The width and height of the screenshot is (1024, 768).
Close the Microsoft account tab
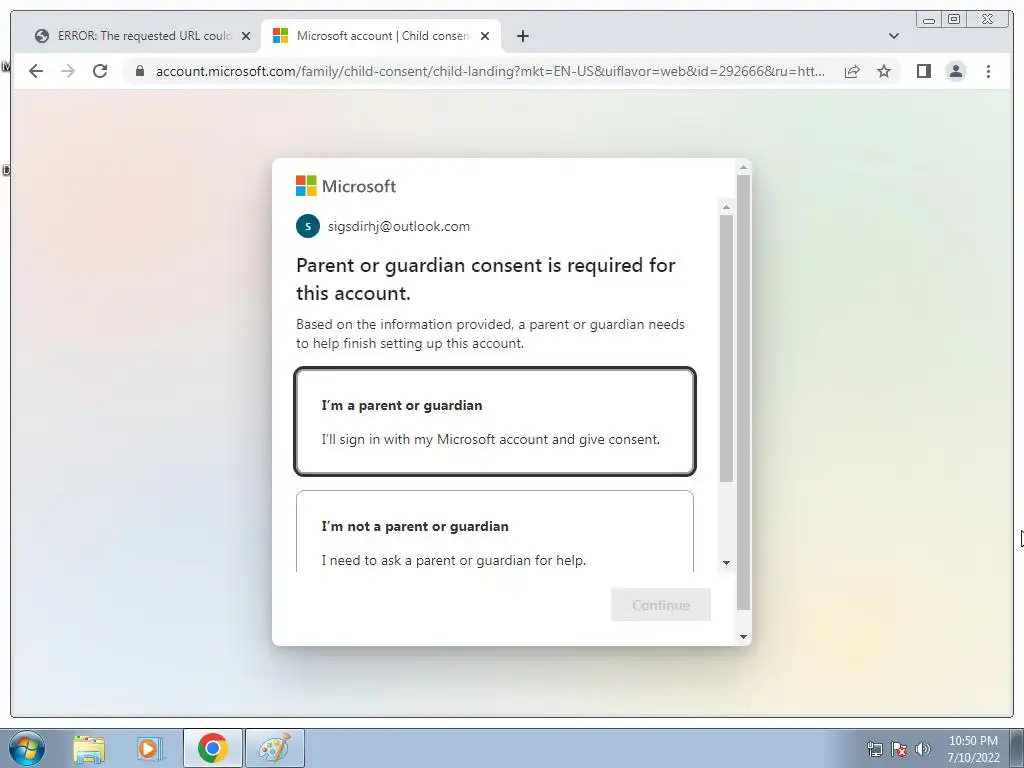pyautogui.click(x=485, y=36)
